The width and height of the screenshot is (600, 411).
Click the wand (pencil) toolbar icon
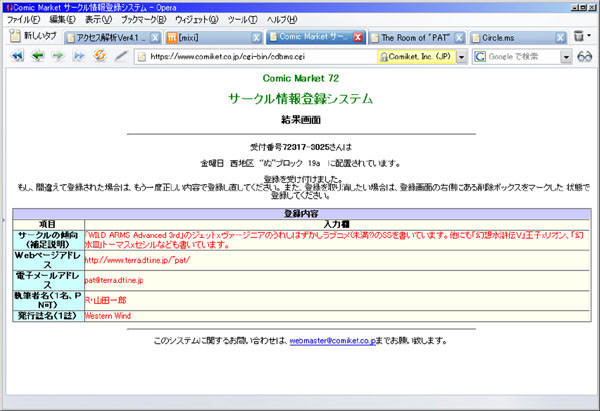121,56
